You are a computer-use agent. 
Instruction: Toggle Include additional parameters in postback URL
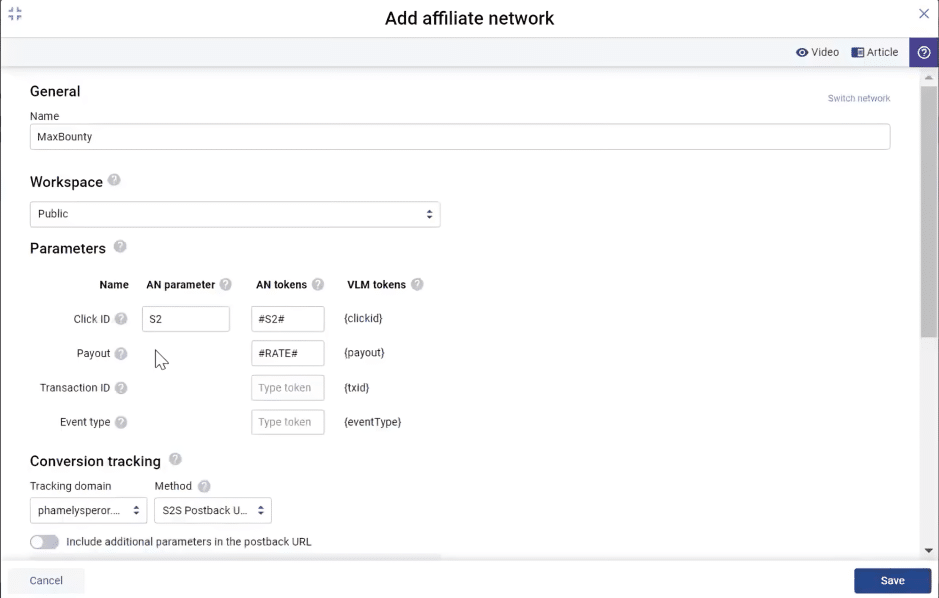coord(44,542)
